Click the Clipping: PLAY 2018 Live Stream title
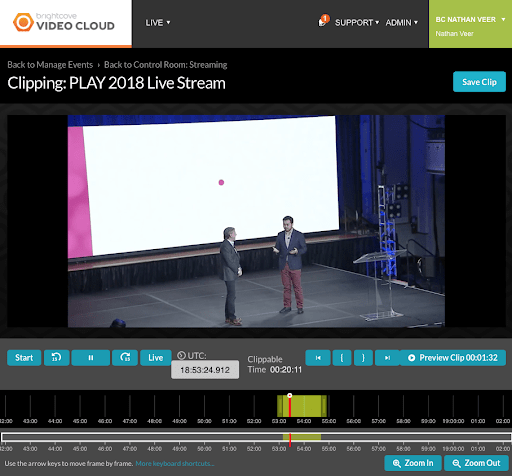The width and height of the screenshot is (512, 476). 116,83
